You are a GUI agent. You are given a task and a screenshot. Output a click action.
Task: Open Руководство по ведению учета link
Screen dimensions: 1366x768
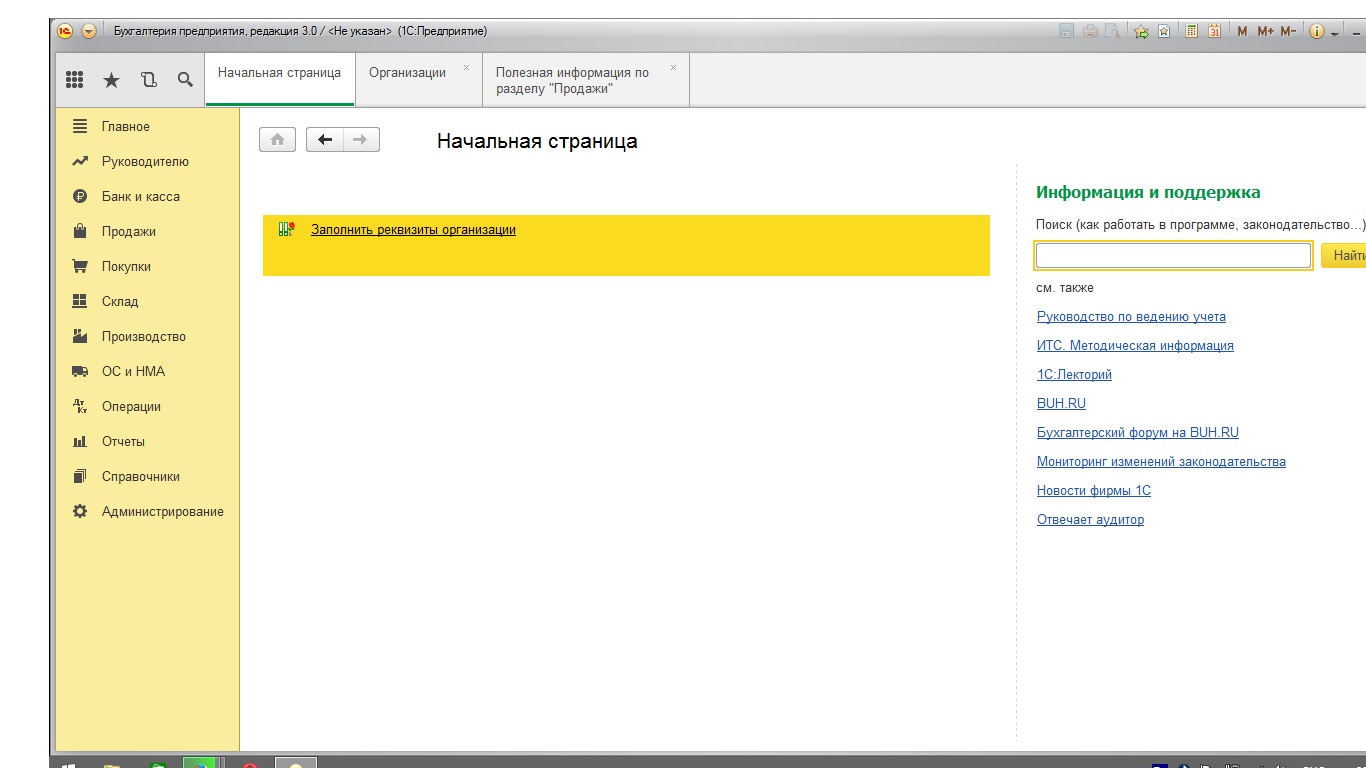coord(1131,317)
